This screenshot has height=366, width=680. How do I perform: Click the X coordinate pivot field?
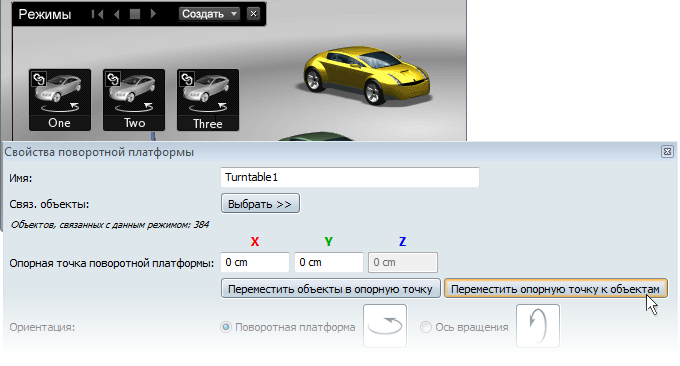[255, 262]
